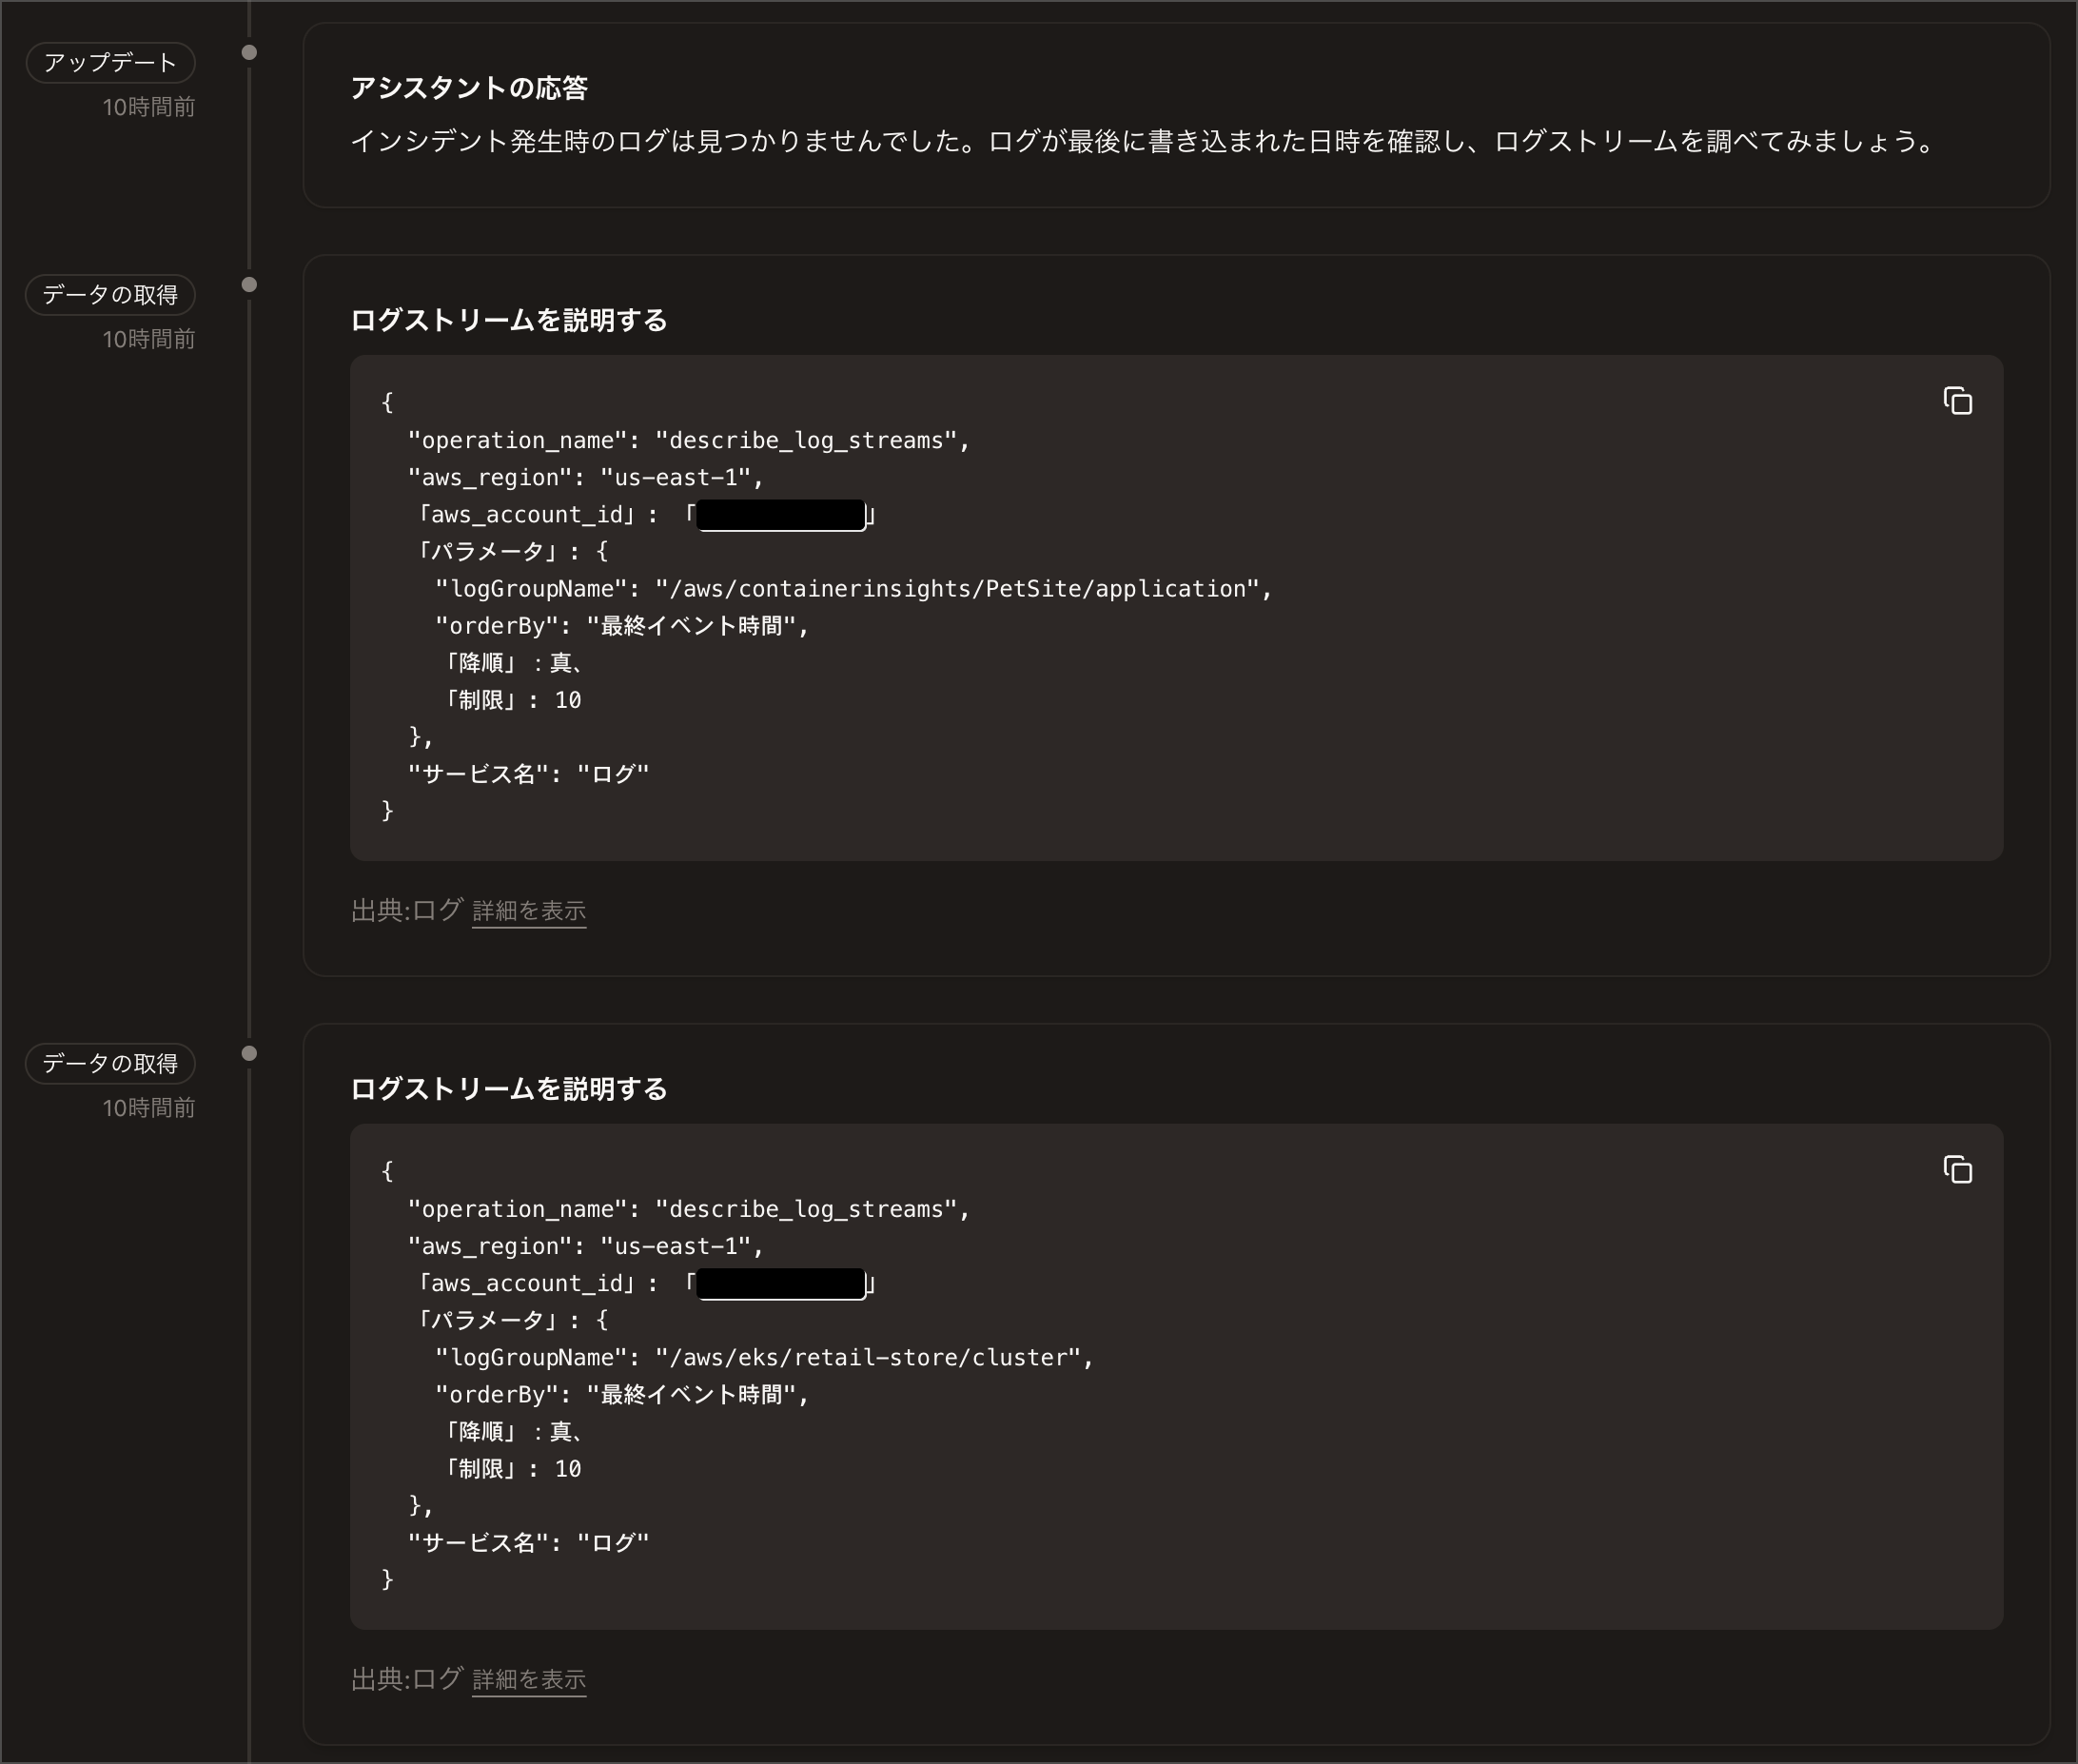
Task: Click the アップデート timeline badge
Action: [110, 63]
